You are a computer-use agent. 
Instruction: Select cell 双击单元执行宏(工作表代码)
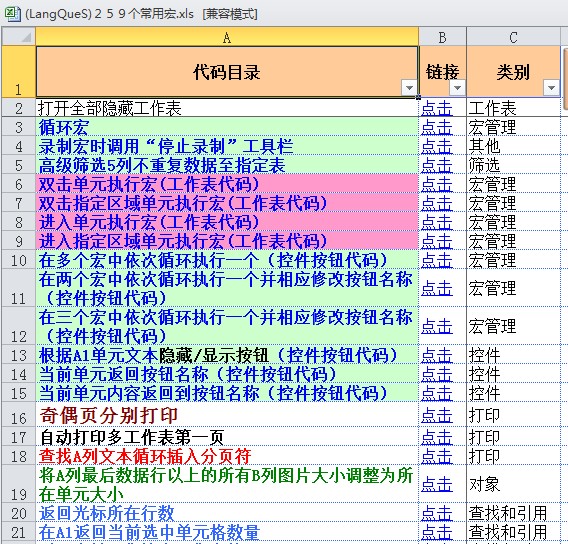tap(227, 184)
